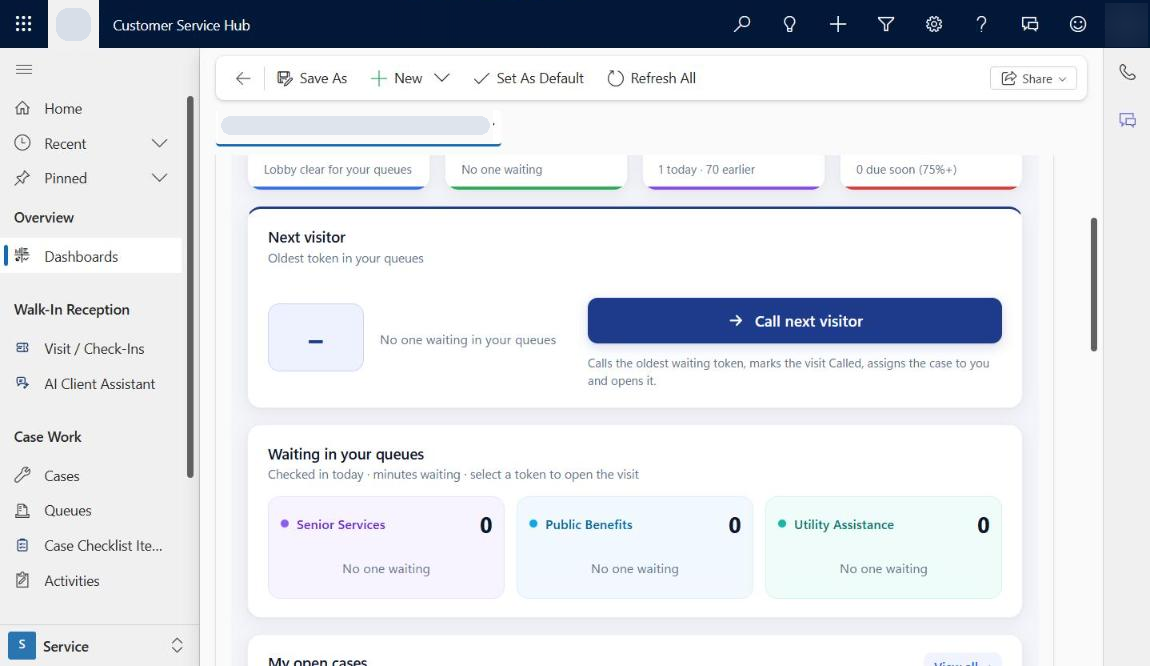Image resolution: width=1150 pixels, height=666 pixels.
Task: Click Save As in the toolbar
Action: pos(312,78)
